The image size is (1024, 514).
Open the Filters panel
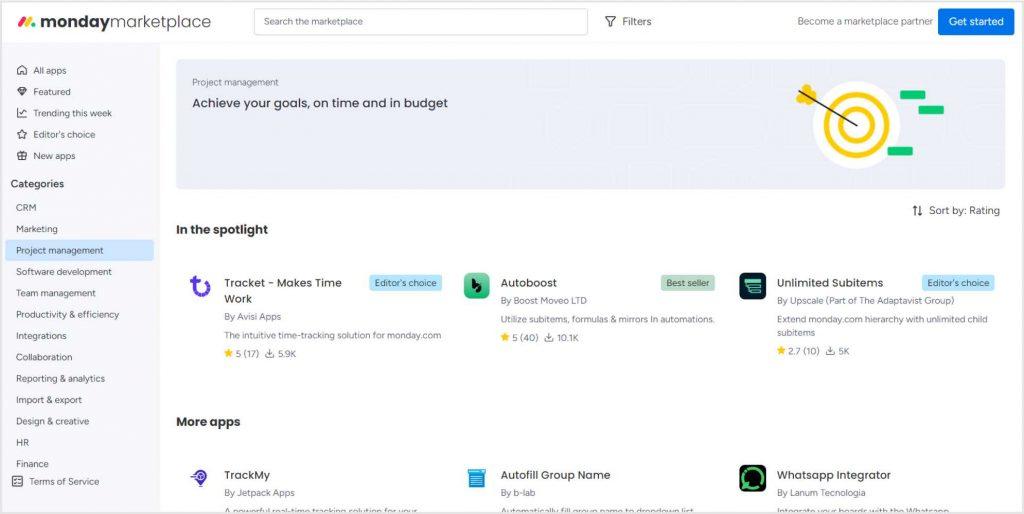pyautogui.click(x=628, y=21)
